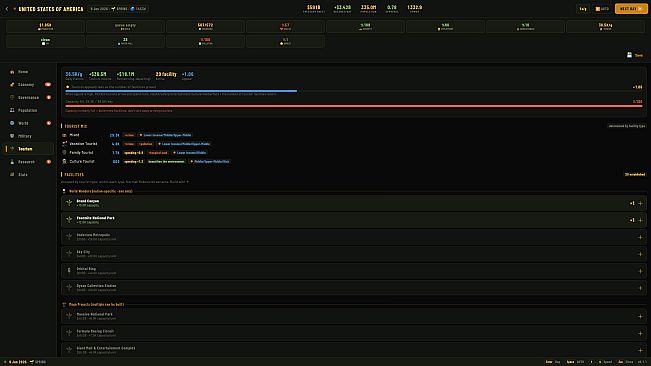Build Undersea Metropolis using its plus button
This screenshot has width=651, height=366.
point(640,237)
